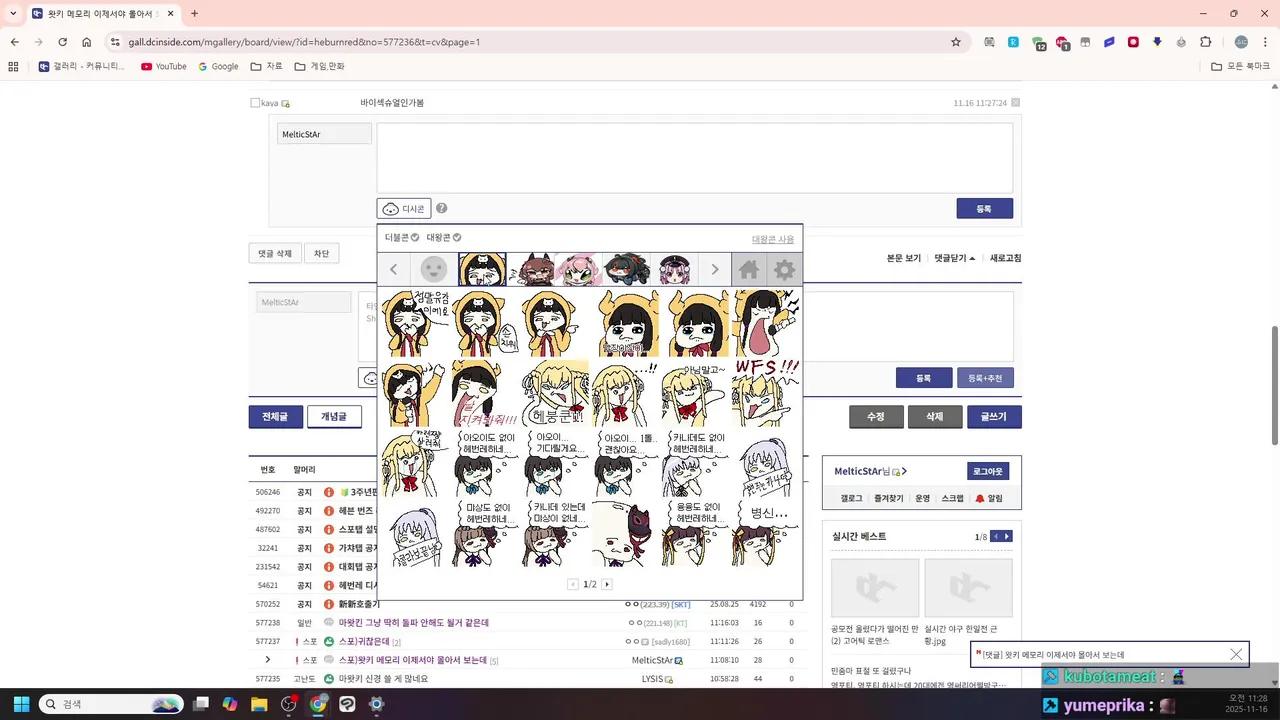Close the 댓글 notification popup

(x=1236, y=654)
